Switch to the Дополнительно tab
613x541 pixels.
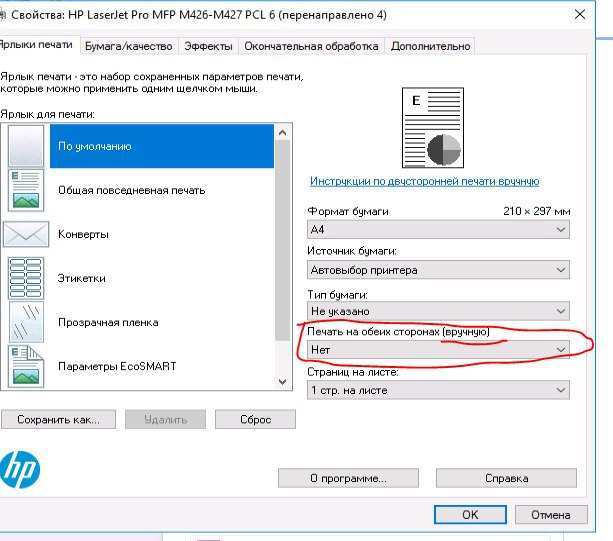tap(430, 46)
